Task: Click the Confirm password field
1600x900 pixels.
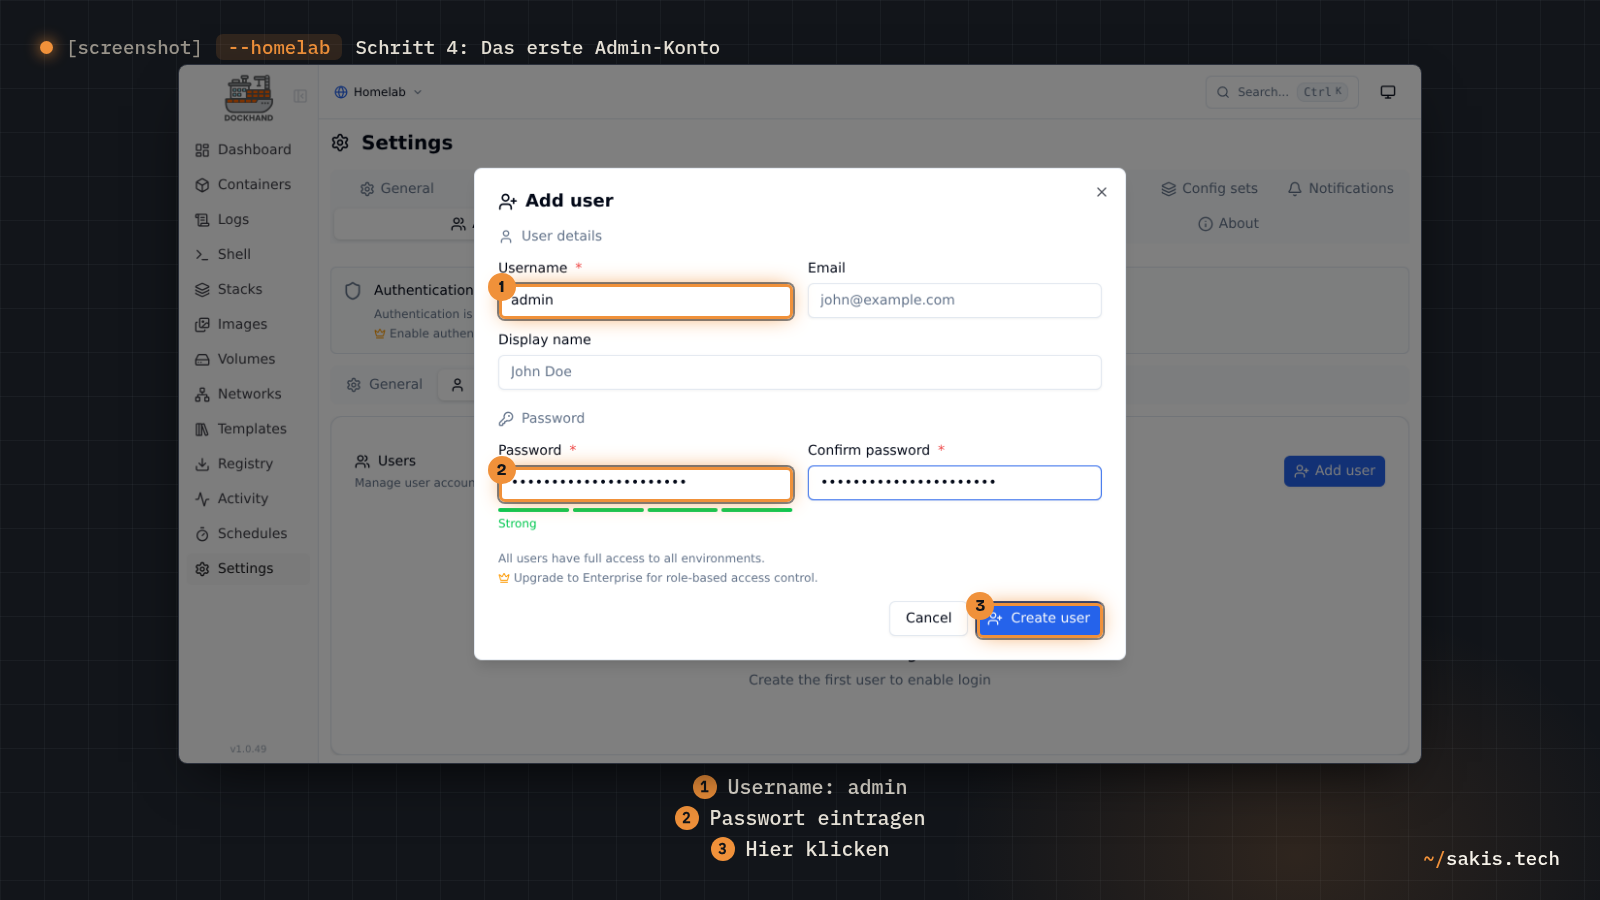Action: pos(954,483)
